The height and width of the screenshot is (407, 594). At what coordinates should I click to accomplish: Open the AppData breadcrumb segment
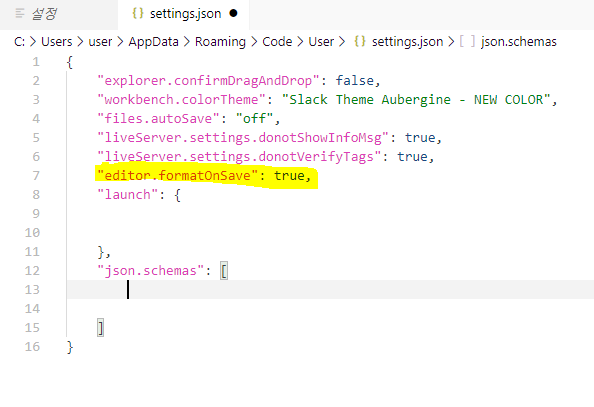[x=153, y=41]
